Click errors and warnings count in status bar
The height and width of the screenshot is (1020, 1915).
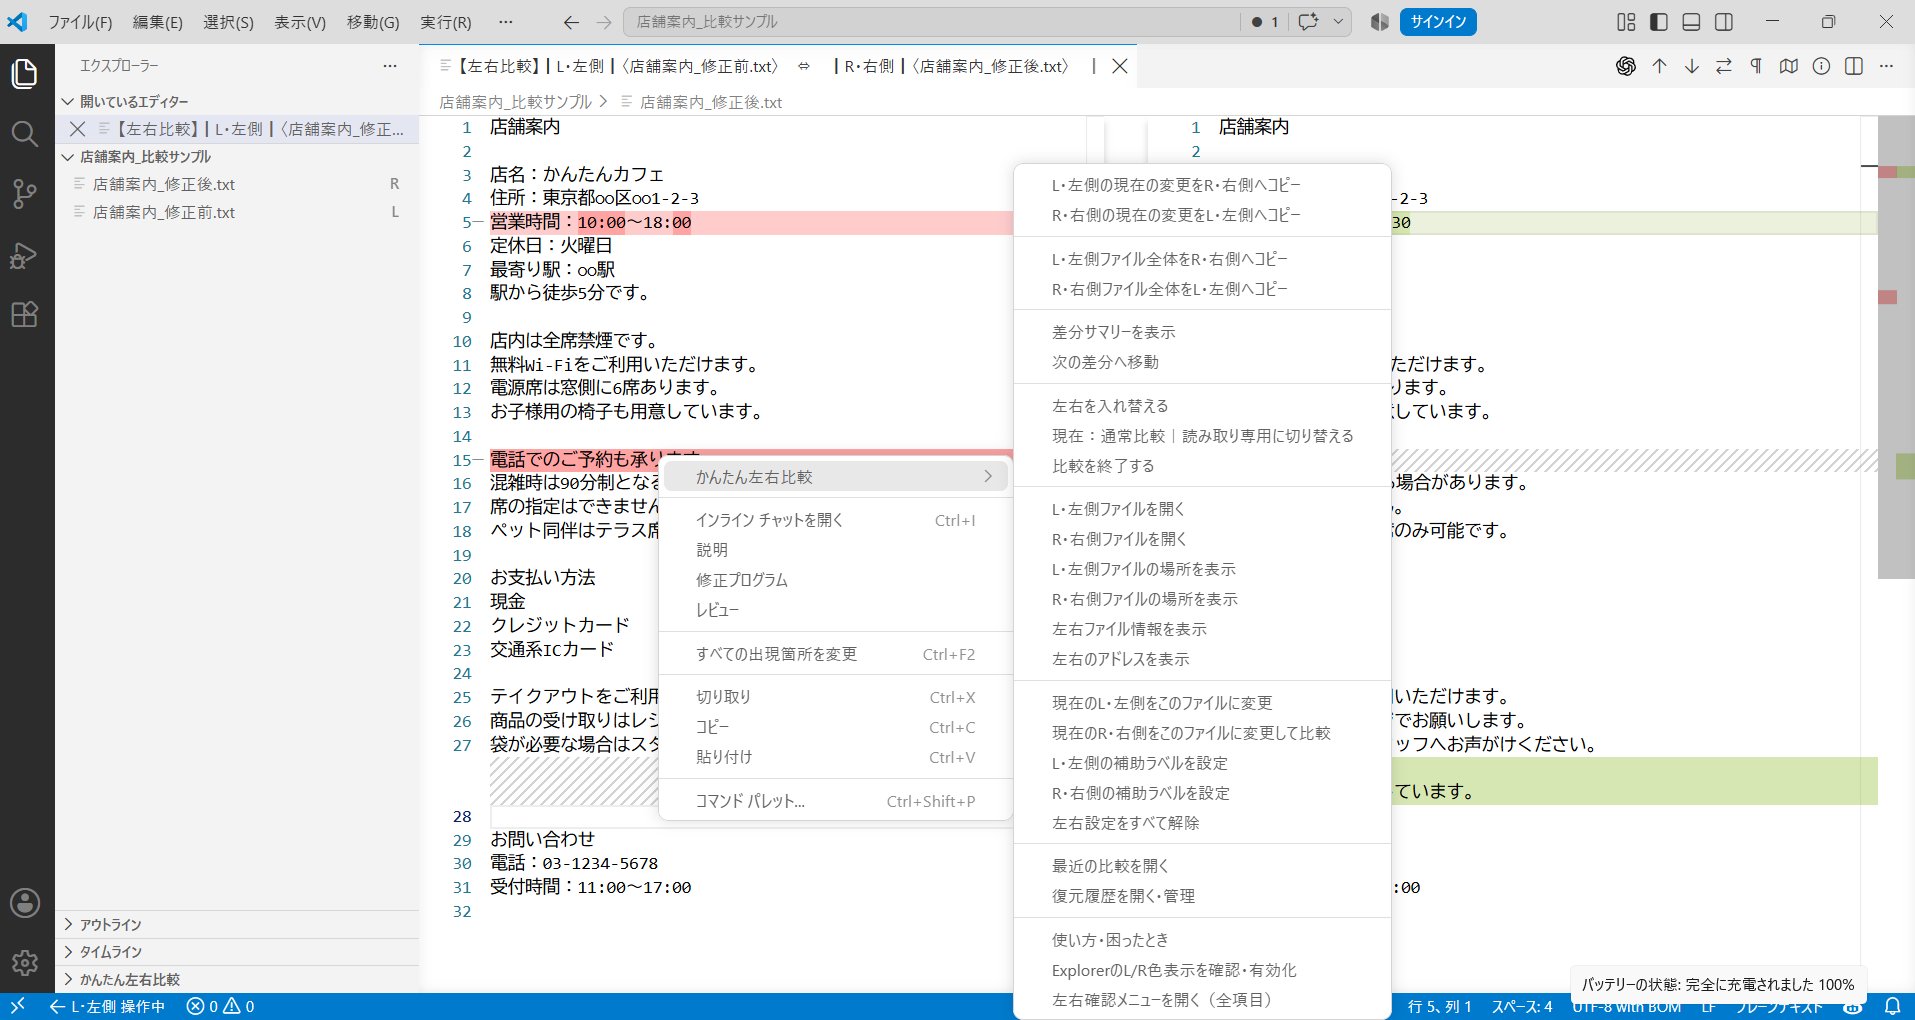221,1006
